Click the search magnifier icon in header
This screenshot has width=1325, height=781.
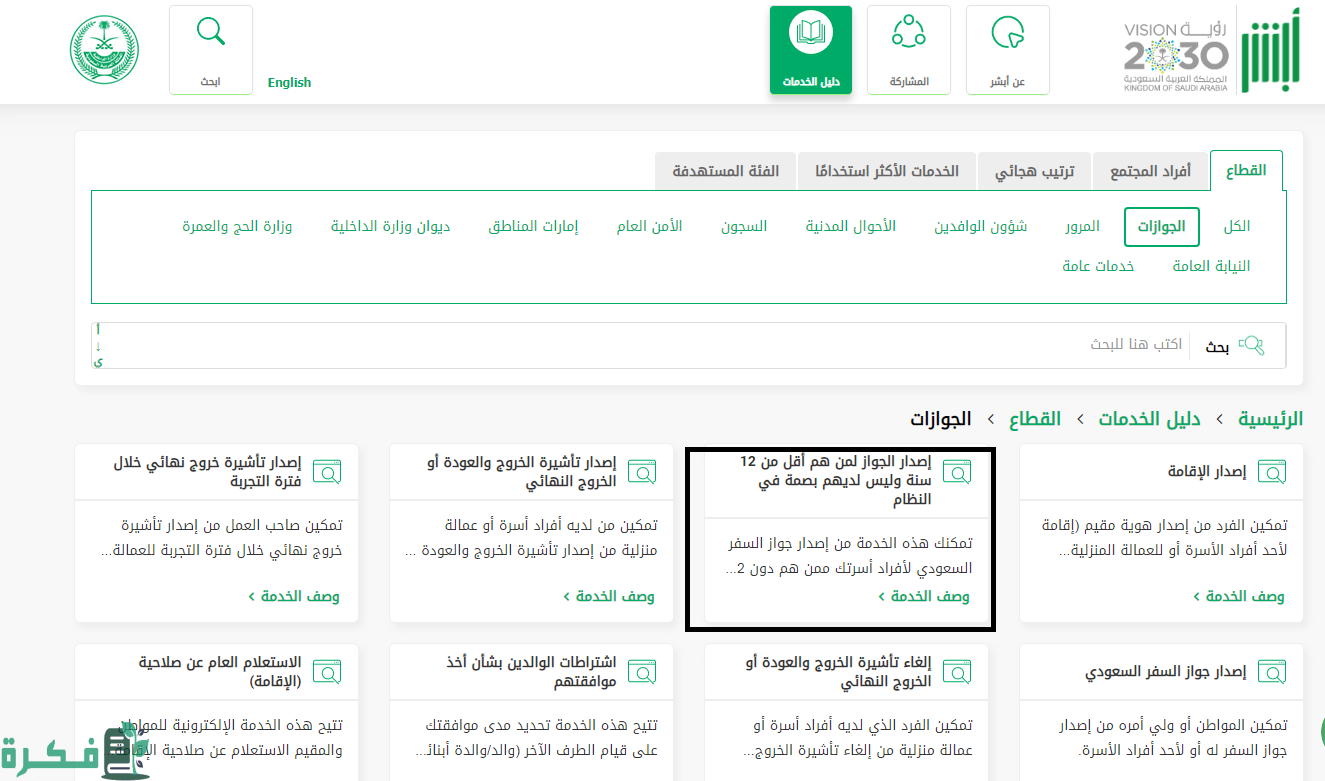click(211, 33)
